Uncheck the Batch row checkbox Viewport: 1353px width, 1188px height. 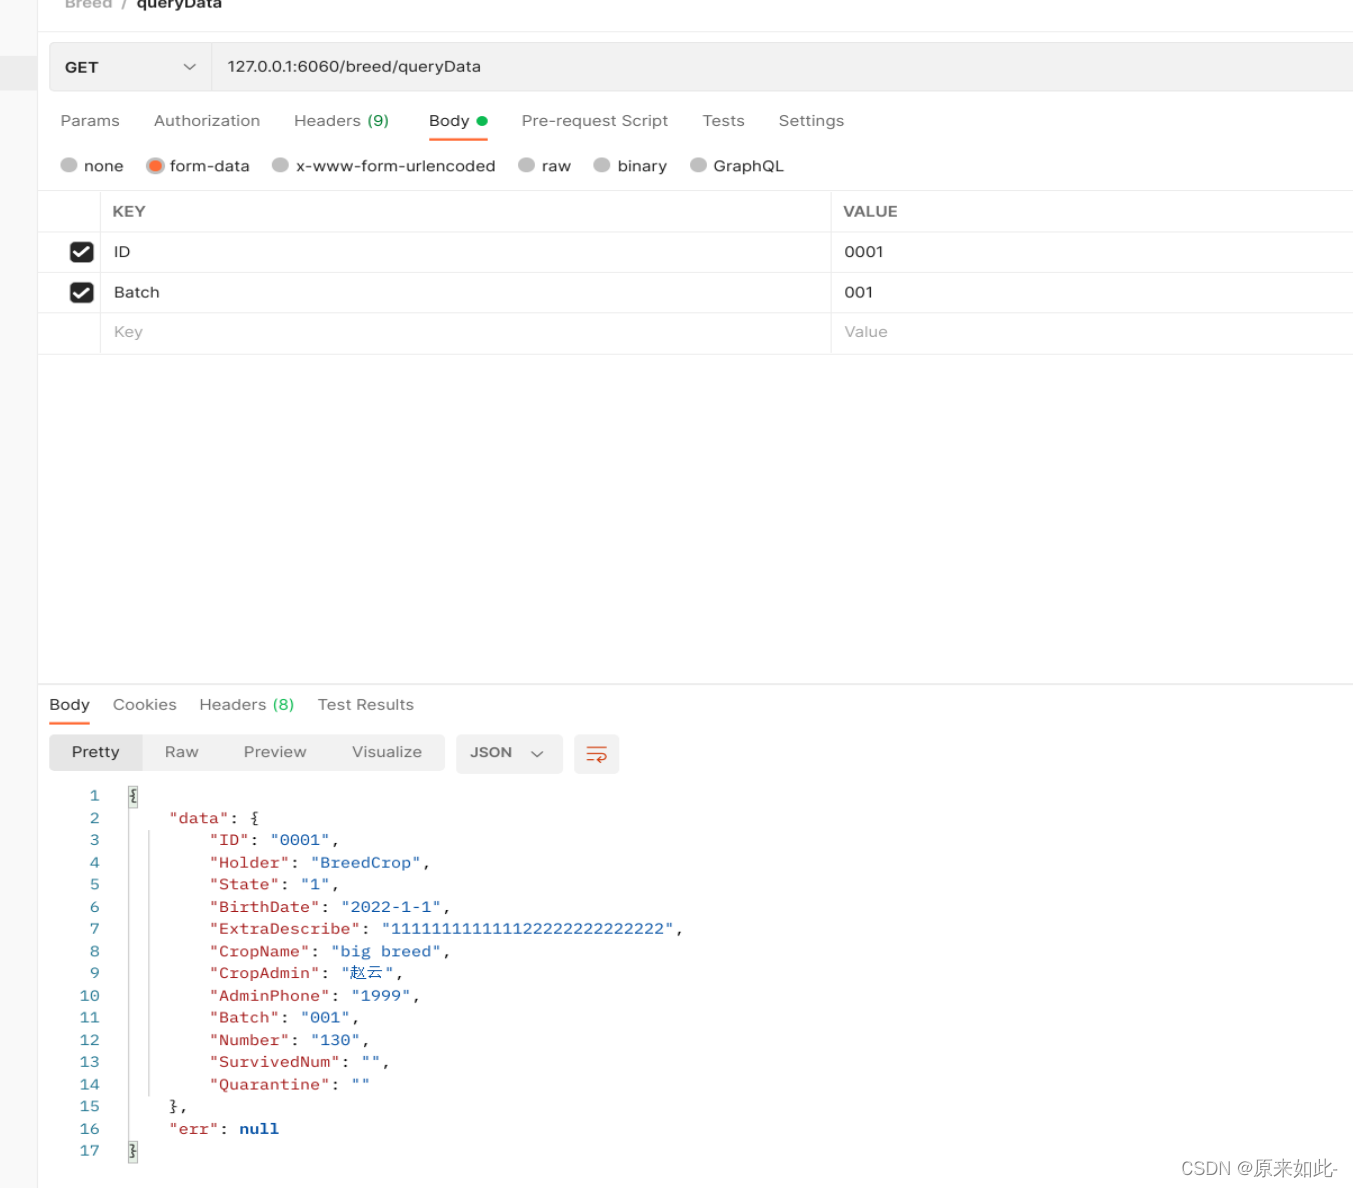[82, 292]
